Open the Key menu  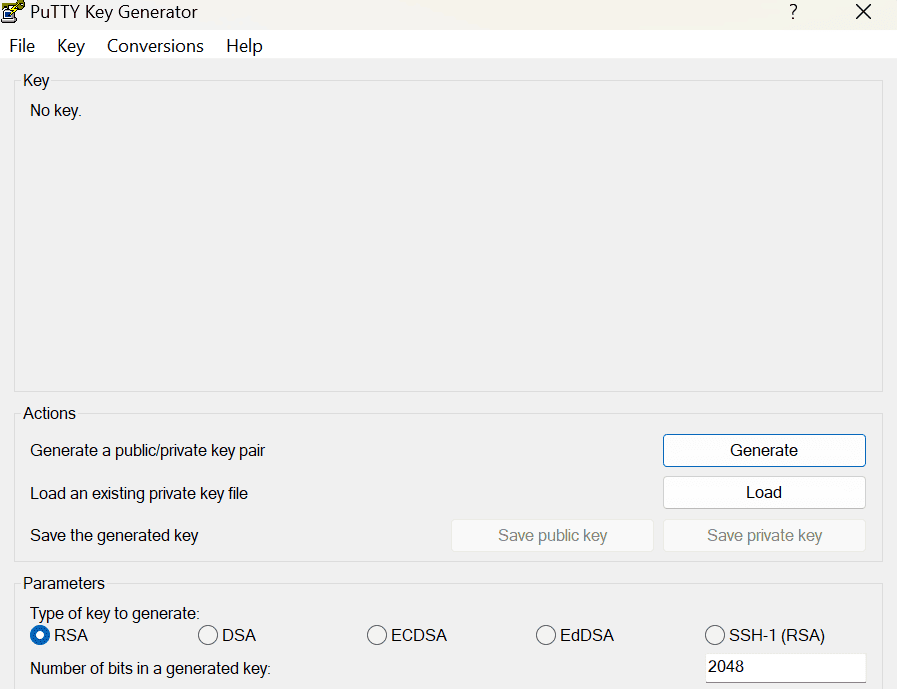(x=71, y=46)
